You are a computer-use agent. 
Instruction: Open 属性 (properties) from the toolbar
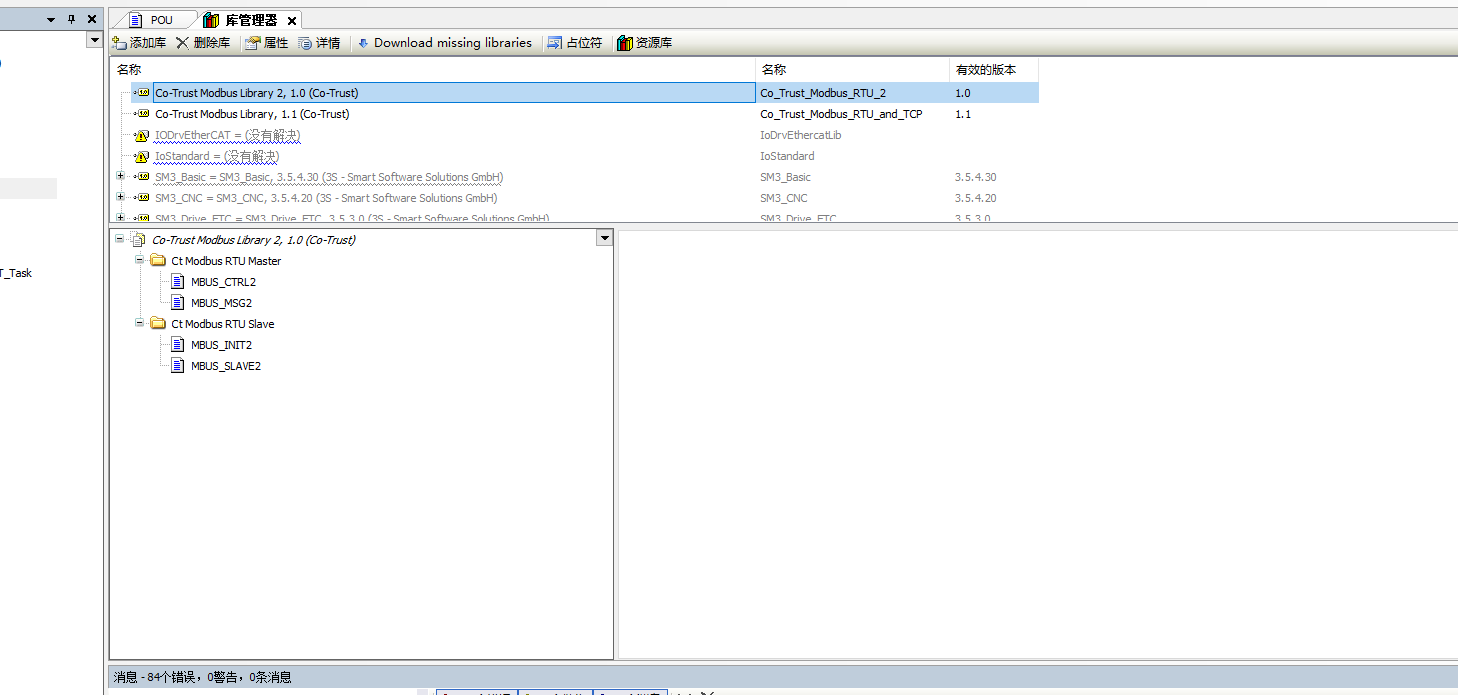[x=267, y=43]
